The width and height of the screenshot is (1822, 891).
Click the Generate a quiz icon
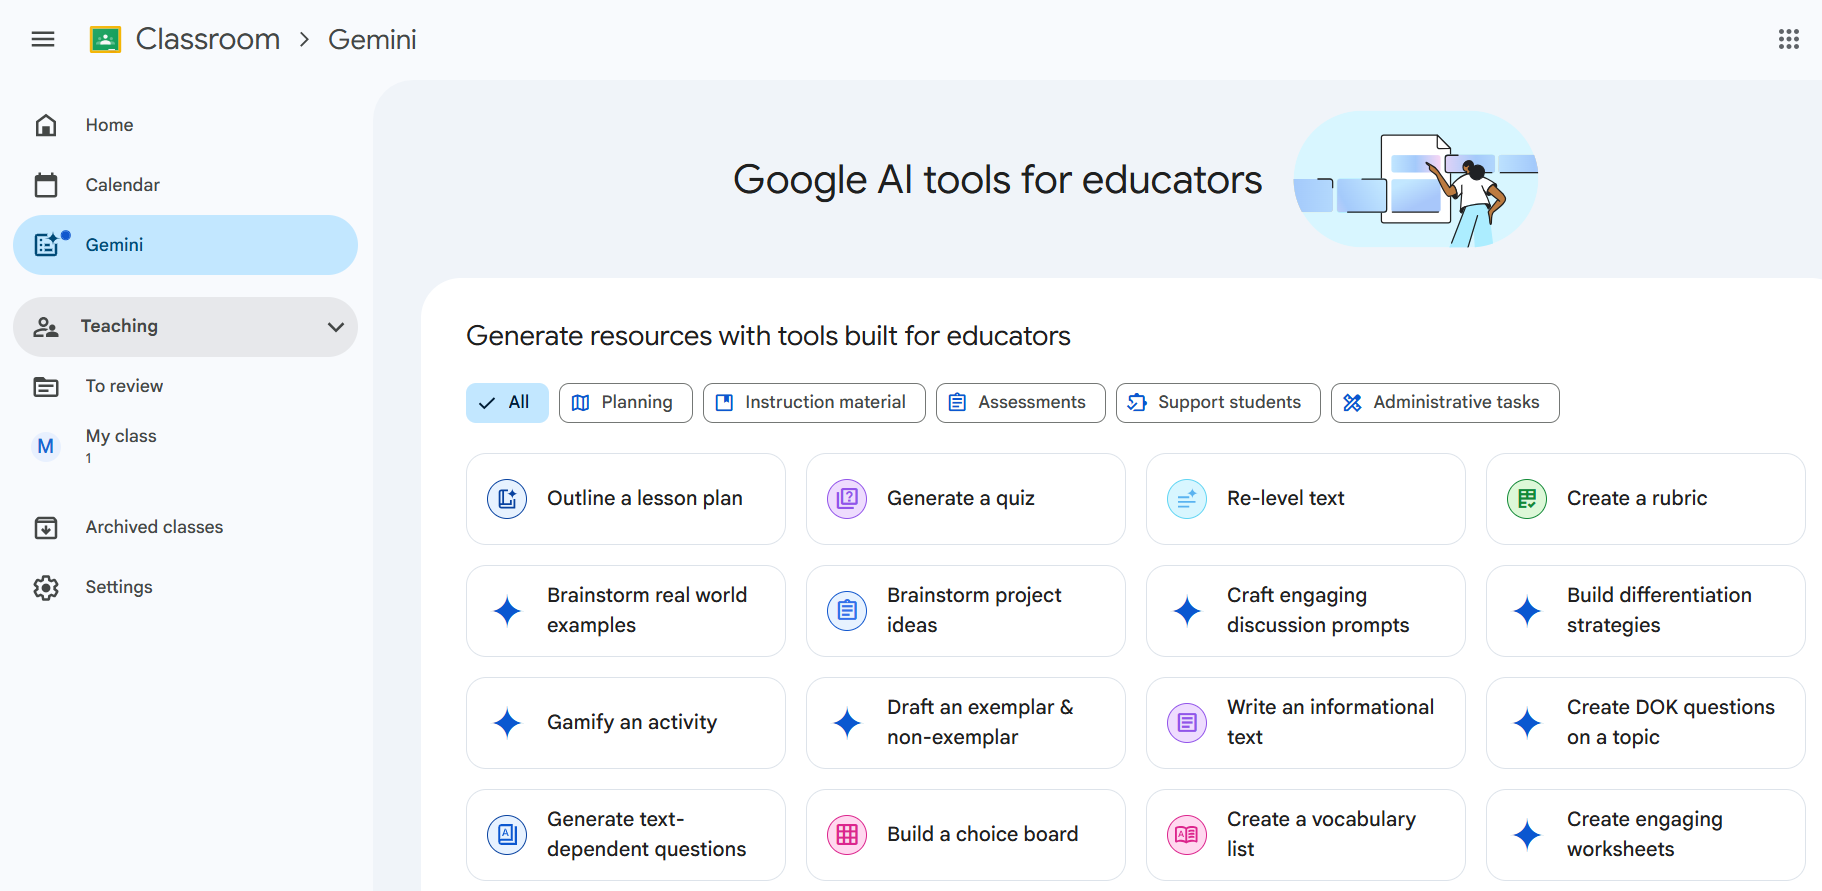pos(847,498)
